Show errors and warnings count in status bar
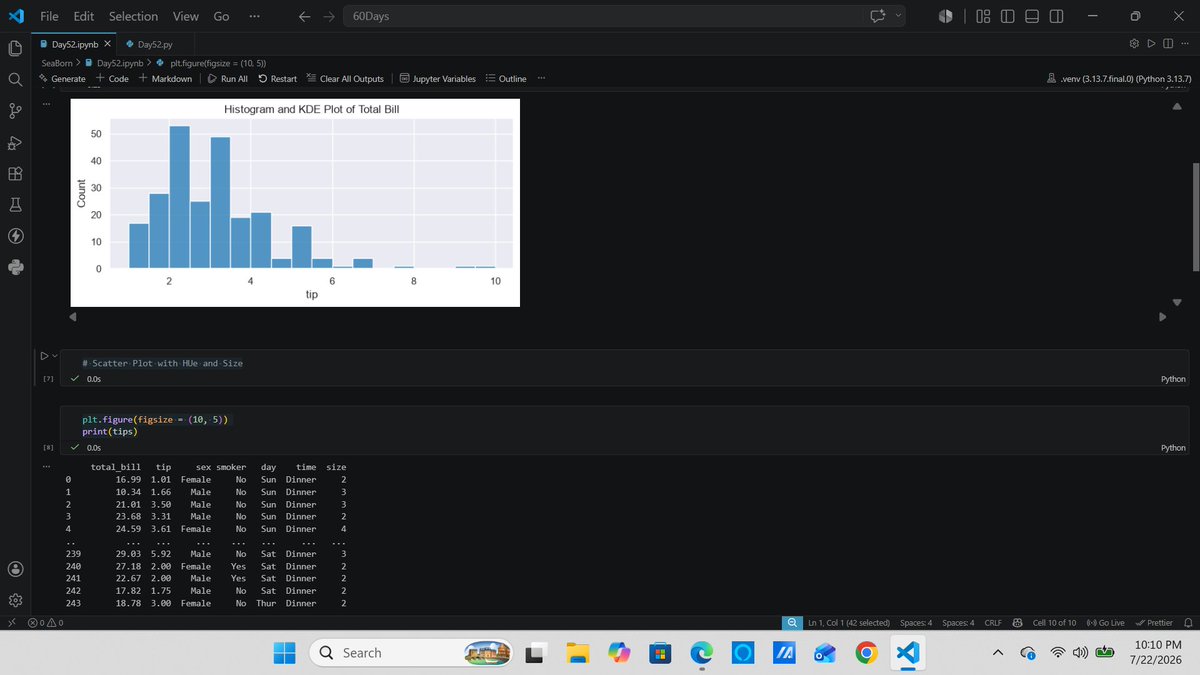1200x675 pixels. tap(47, 623)
